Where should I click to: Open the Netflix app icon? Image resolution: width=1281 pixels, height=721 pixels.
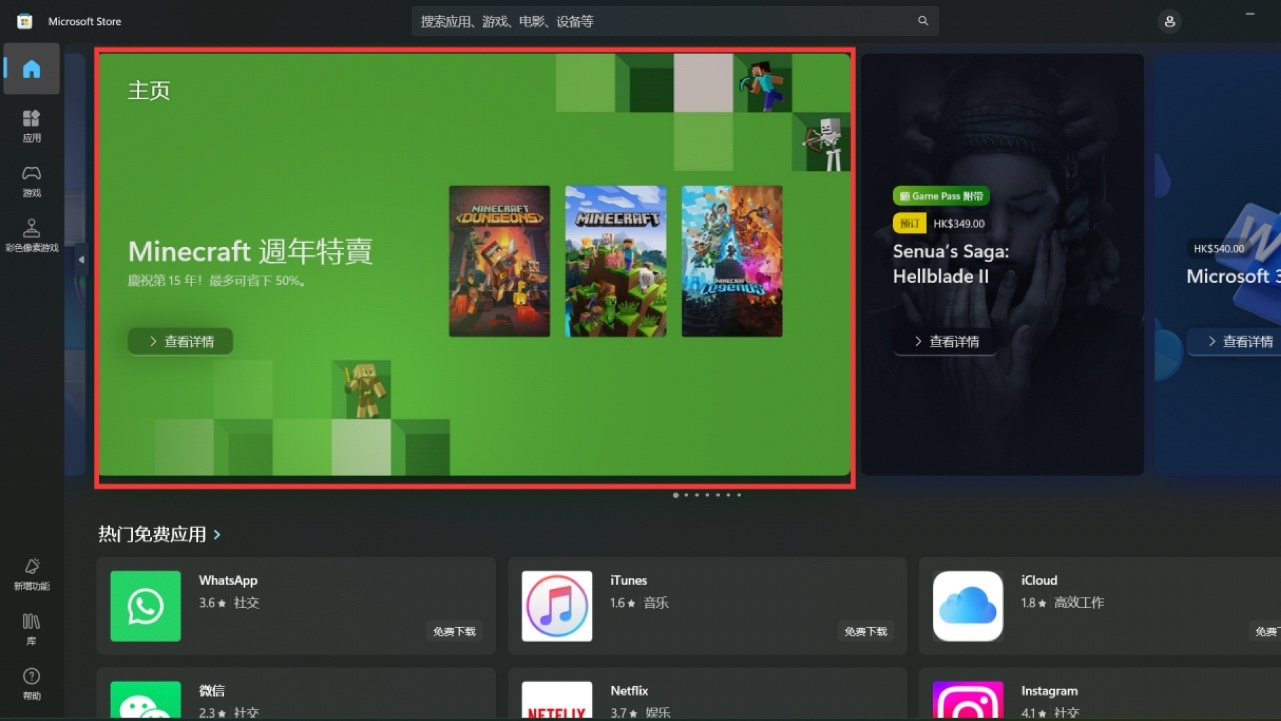coord(557,700)
